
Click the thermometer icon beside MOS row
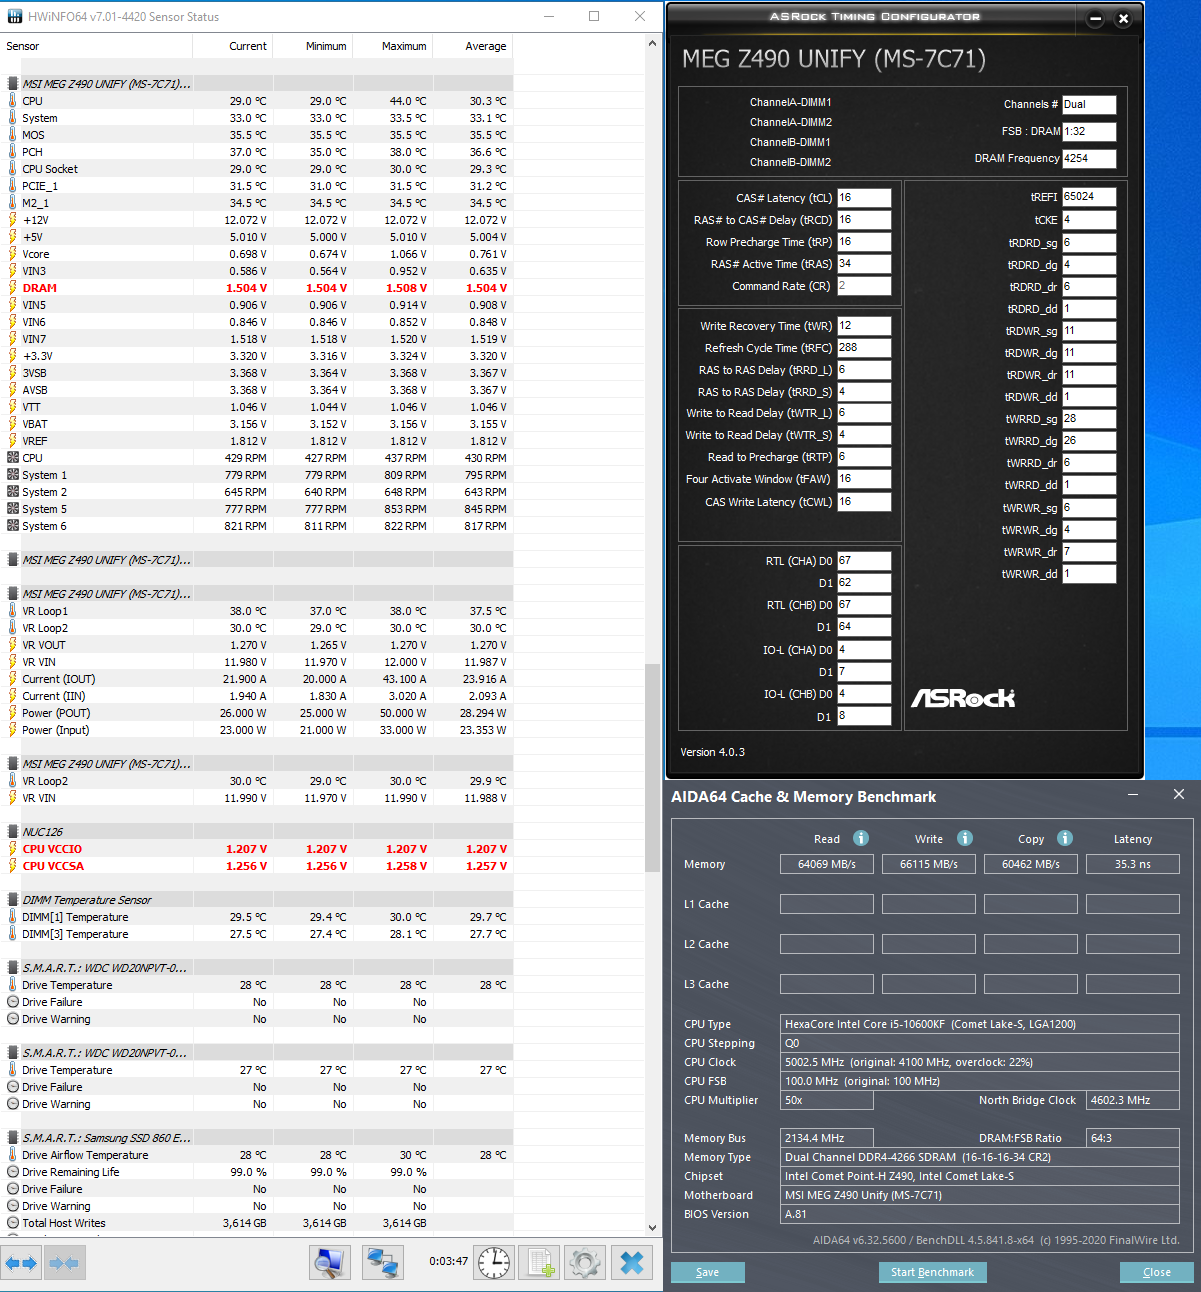(13, 135)
